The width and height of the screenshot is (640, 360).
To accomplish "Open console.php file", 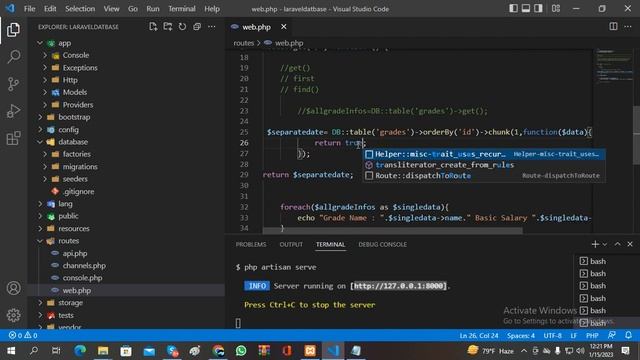I will click(x=127, y=278).
